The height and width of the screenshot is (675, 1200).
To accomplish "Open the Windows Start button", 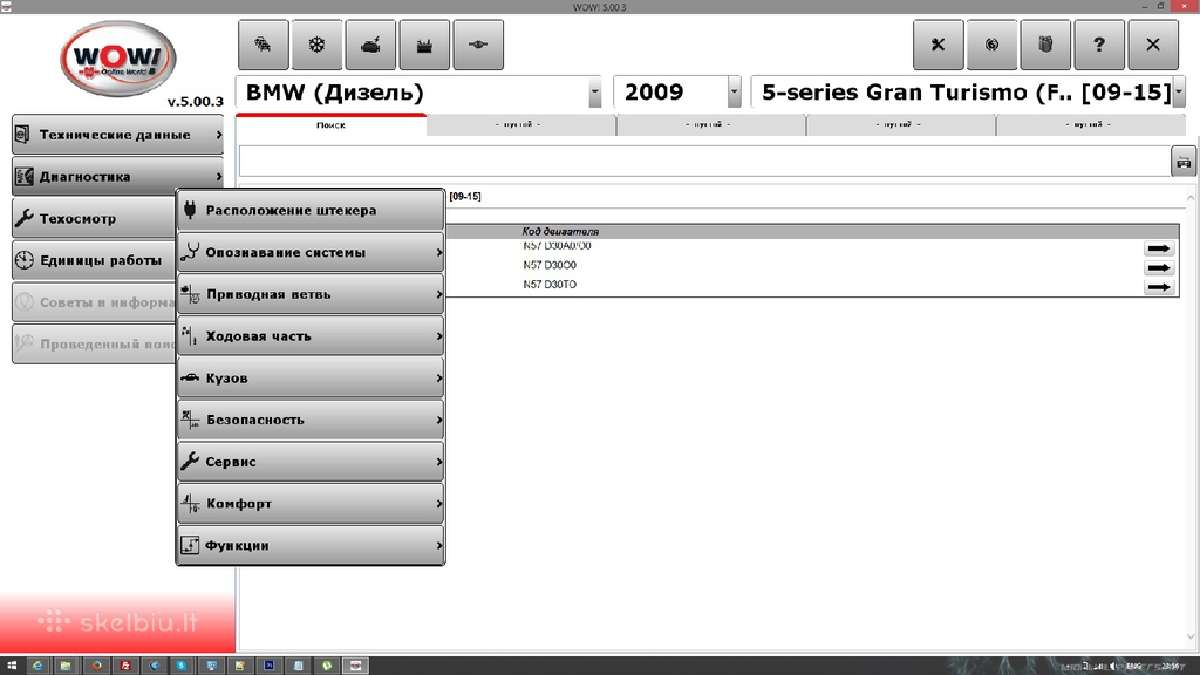I will (11, 665).
